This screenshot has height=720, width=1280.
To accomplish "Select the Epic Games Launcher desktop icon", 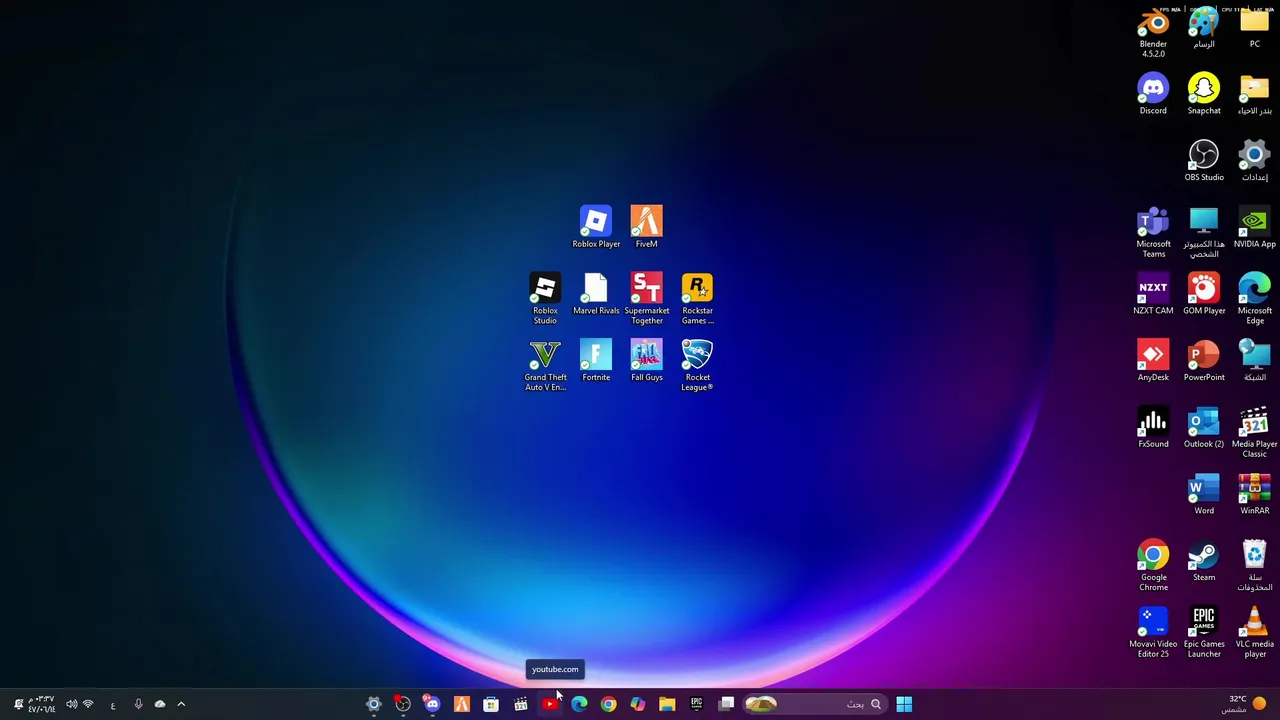I will click(1204, 632).
